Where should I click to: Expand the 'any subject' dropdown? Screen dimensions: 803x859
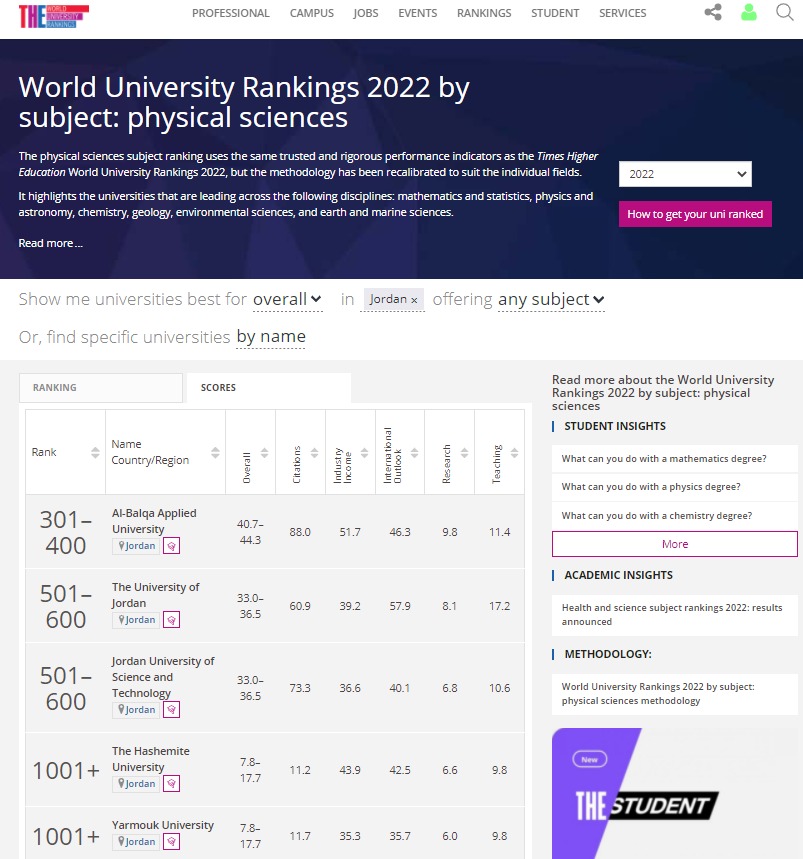point(551,299)
